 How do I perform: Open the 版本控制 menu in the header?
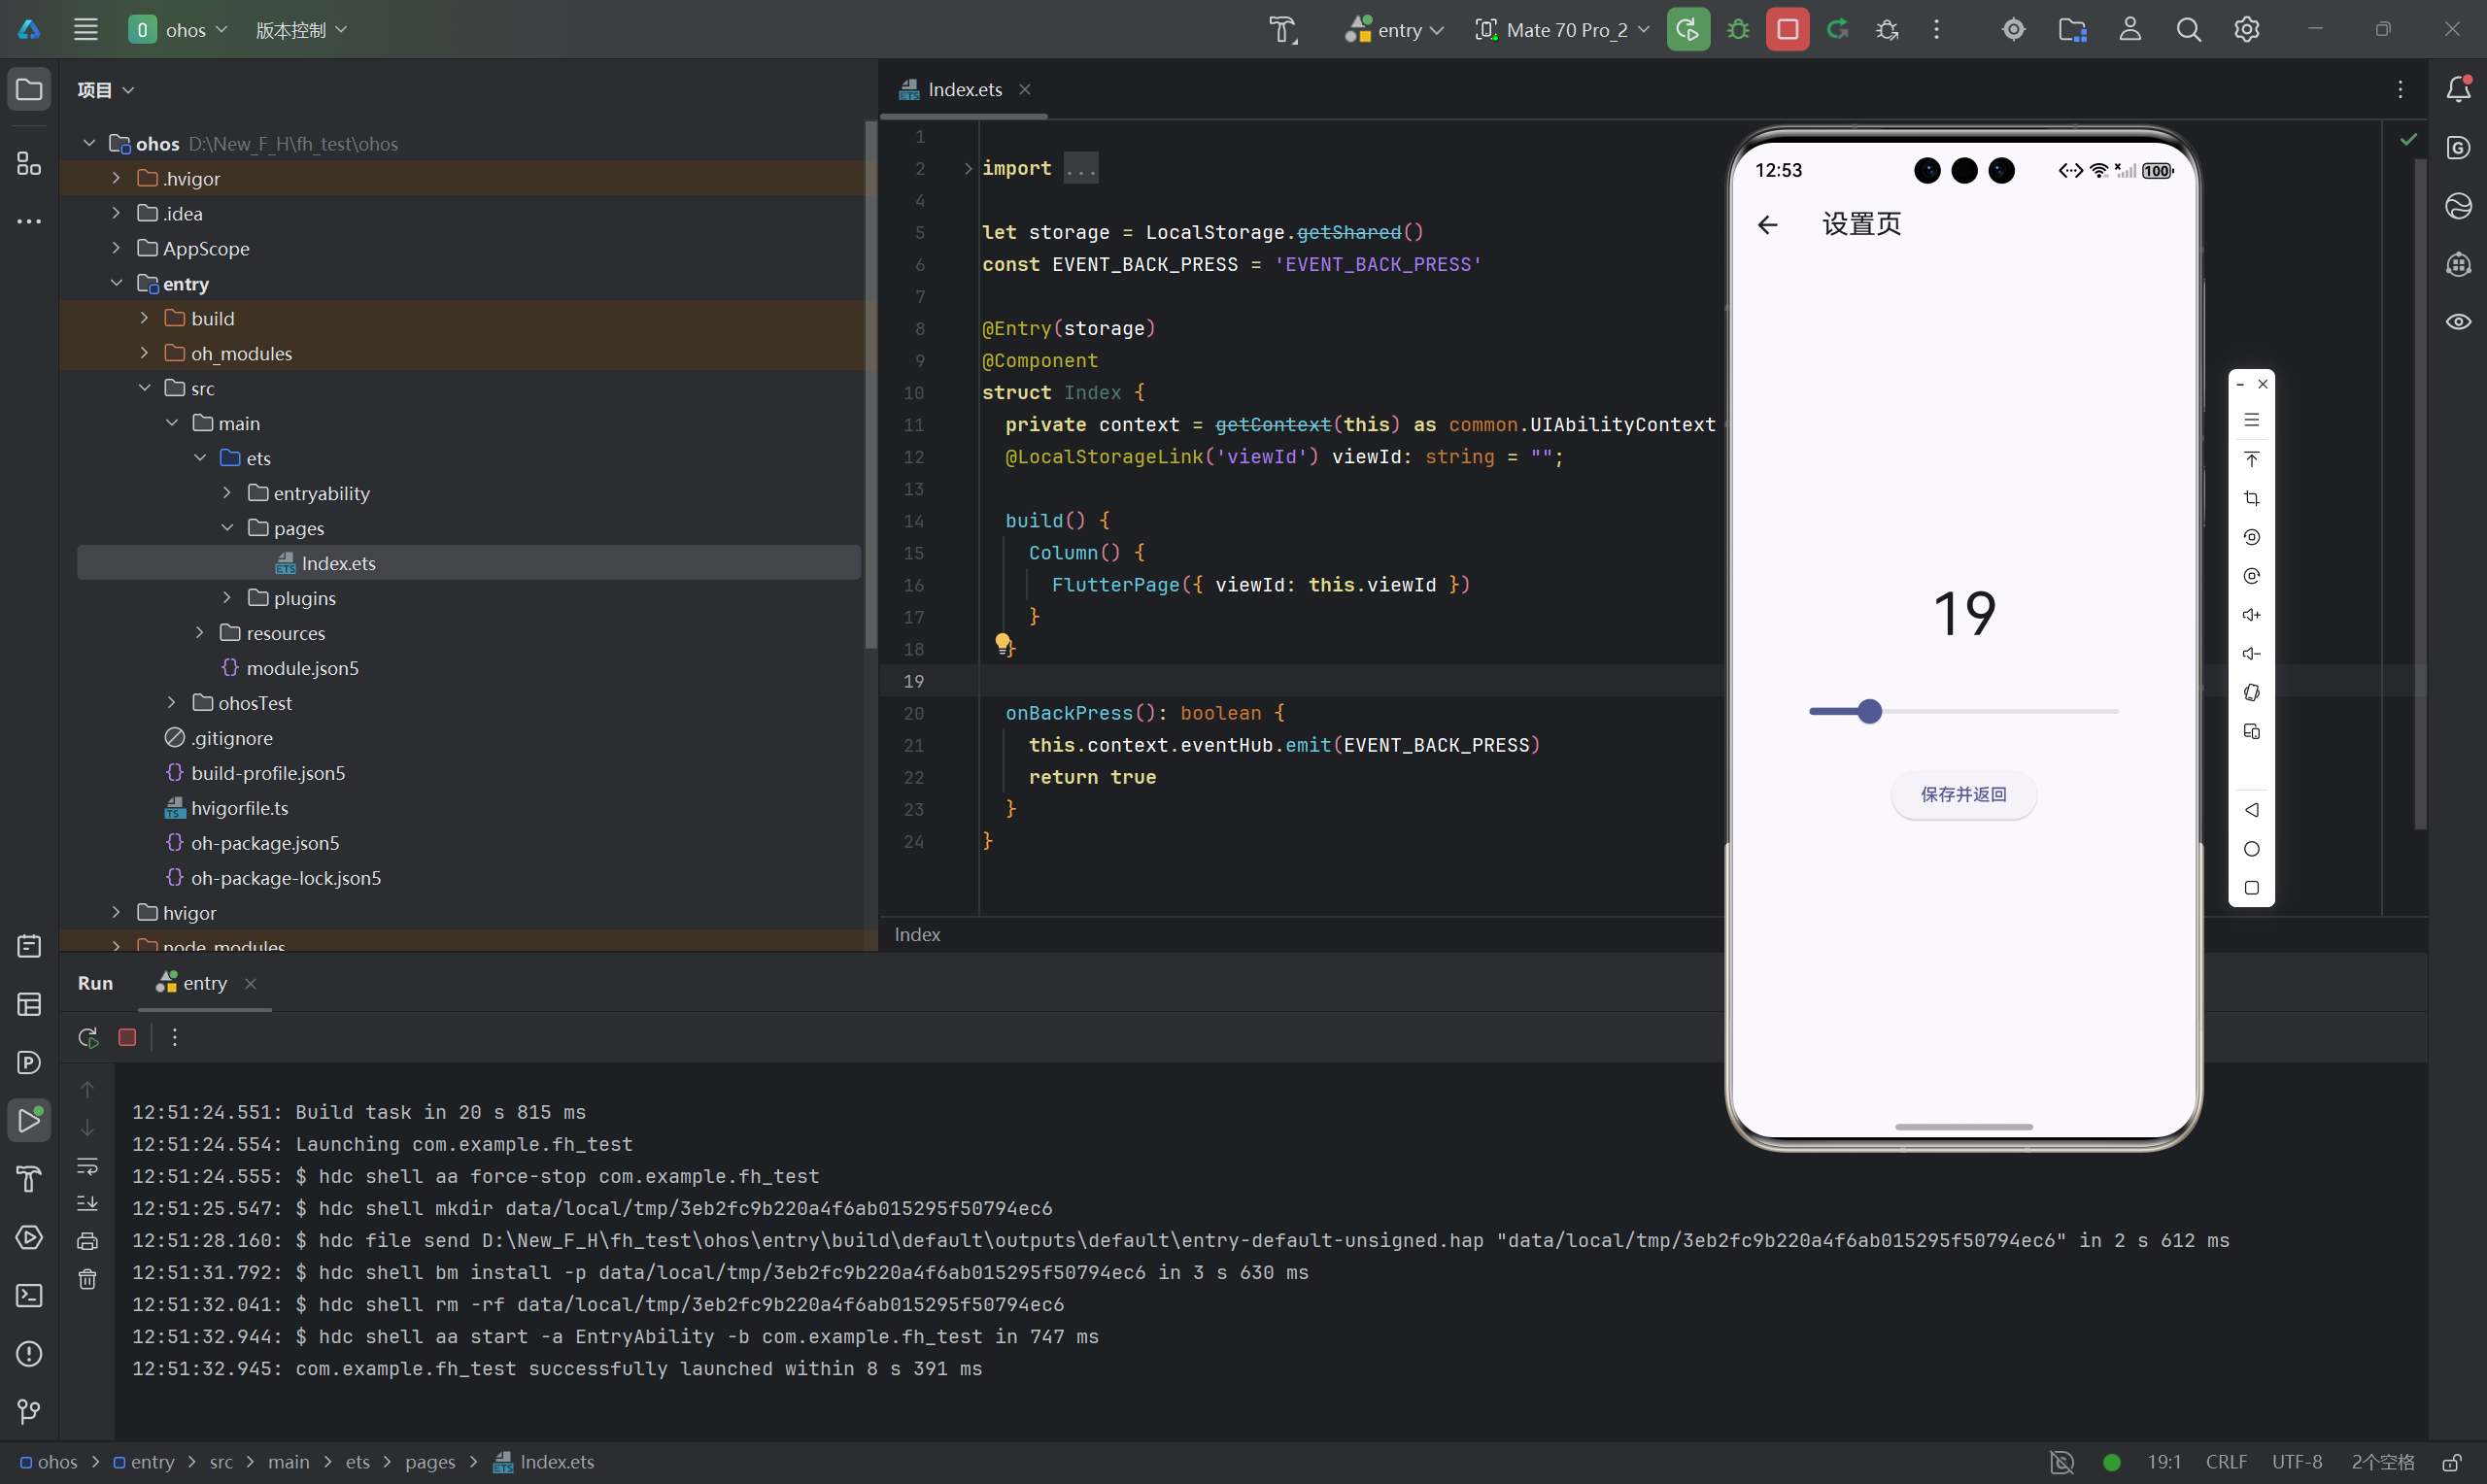(x=300, y=29)
